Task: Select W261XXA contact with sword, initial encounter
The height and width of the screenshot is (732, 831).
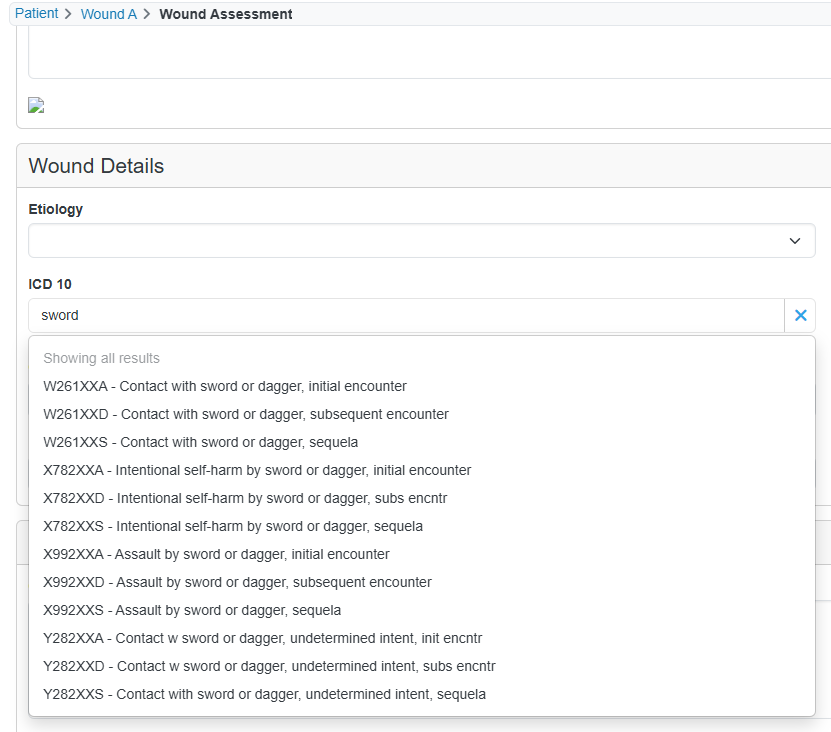Action: [421, 386]
